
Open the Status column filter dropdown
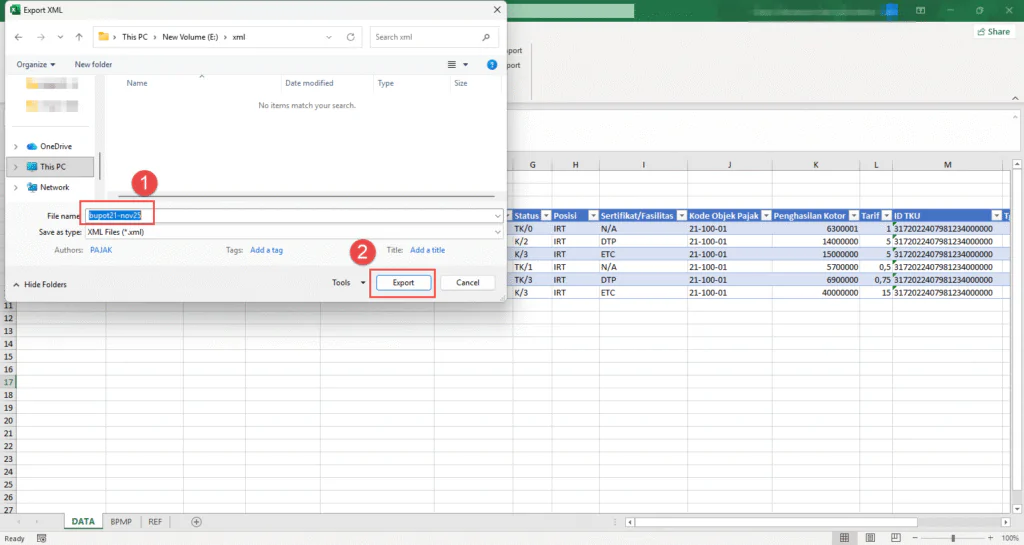pyautogui.click(x=546, y=215)
